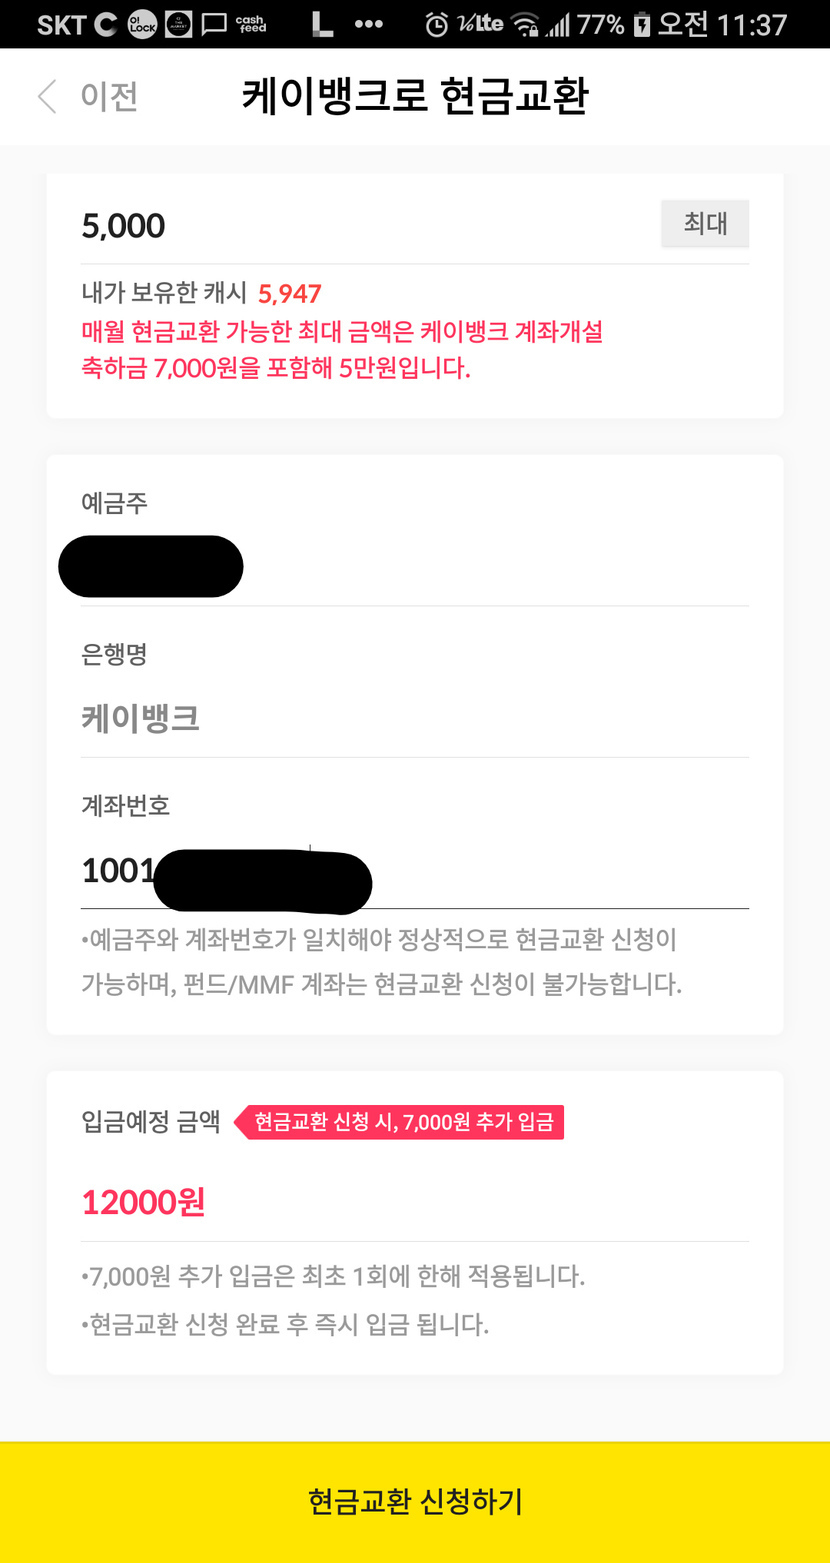830x1563 pixels.
Task: Go back via the 이전 label
Action: click(109, 97)
